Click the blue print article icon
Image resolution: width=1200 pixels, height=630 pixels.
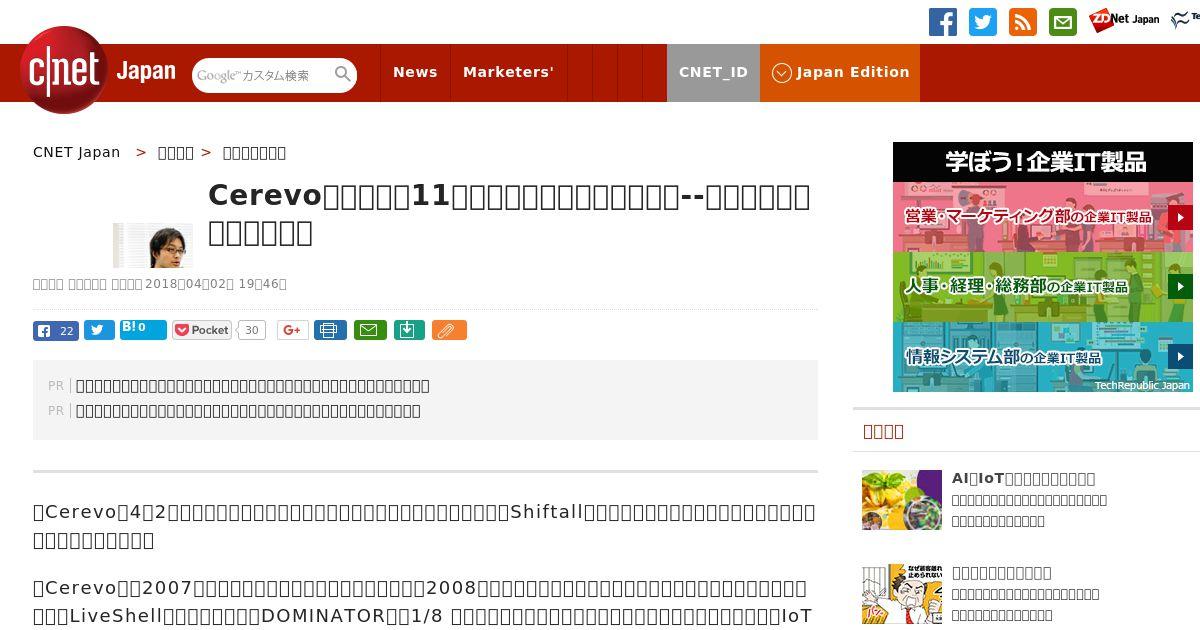tap(330, 330)
